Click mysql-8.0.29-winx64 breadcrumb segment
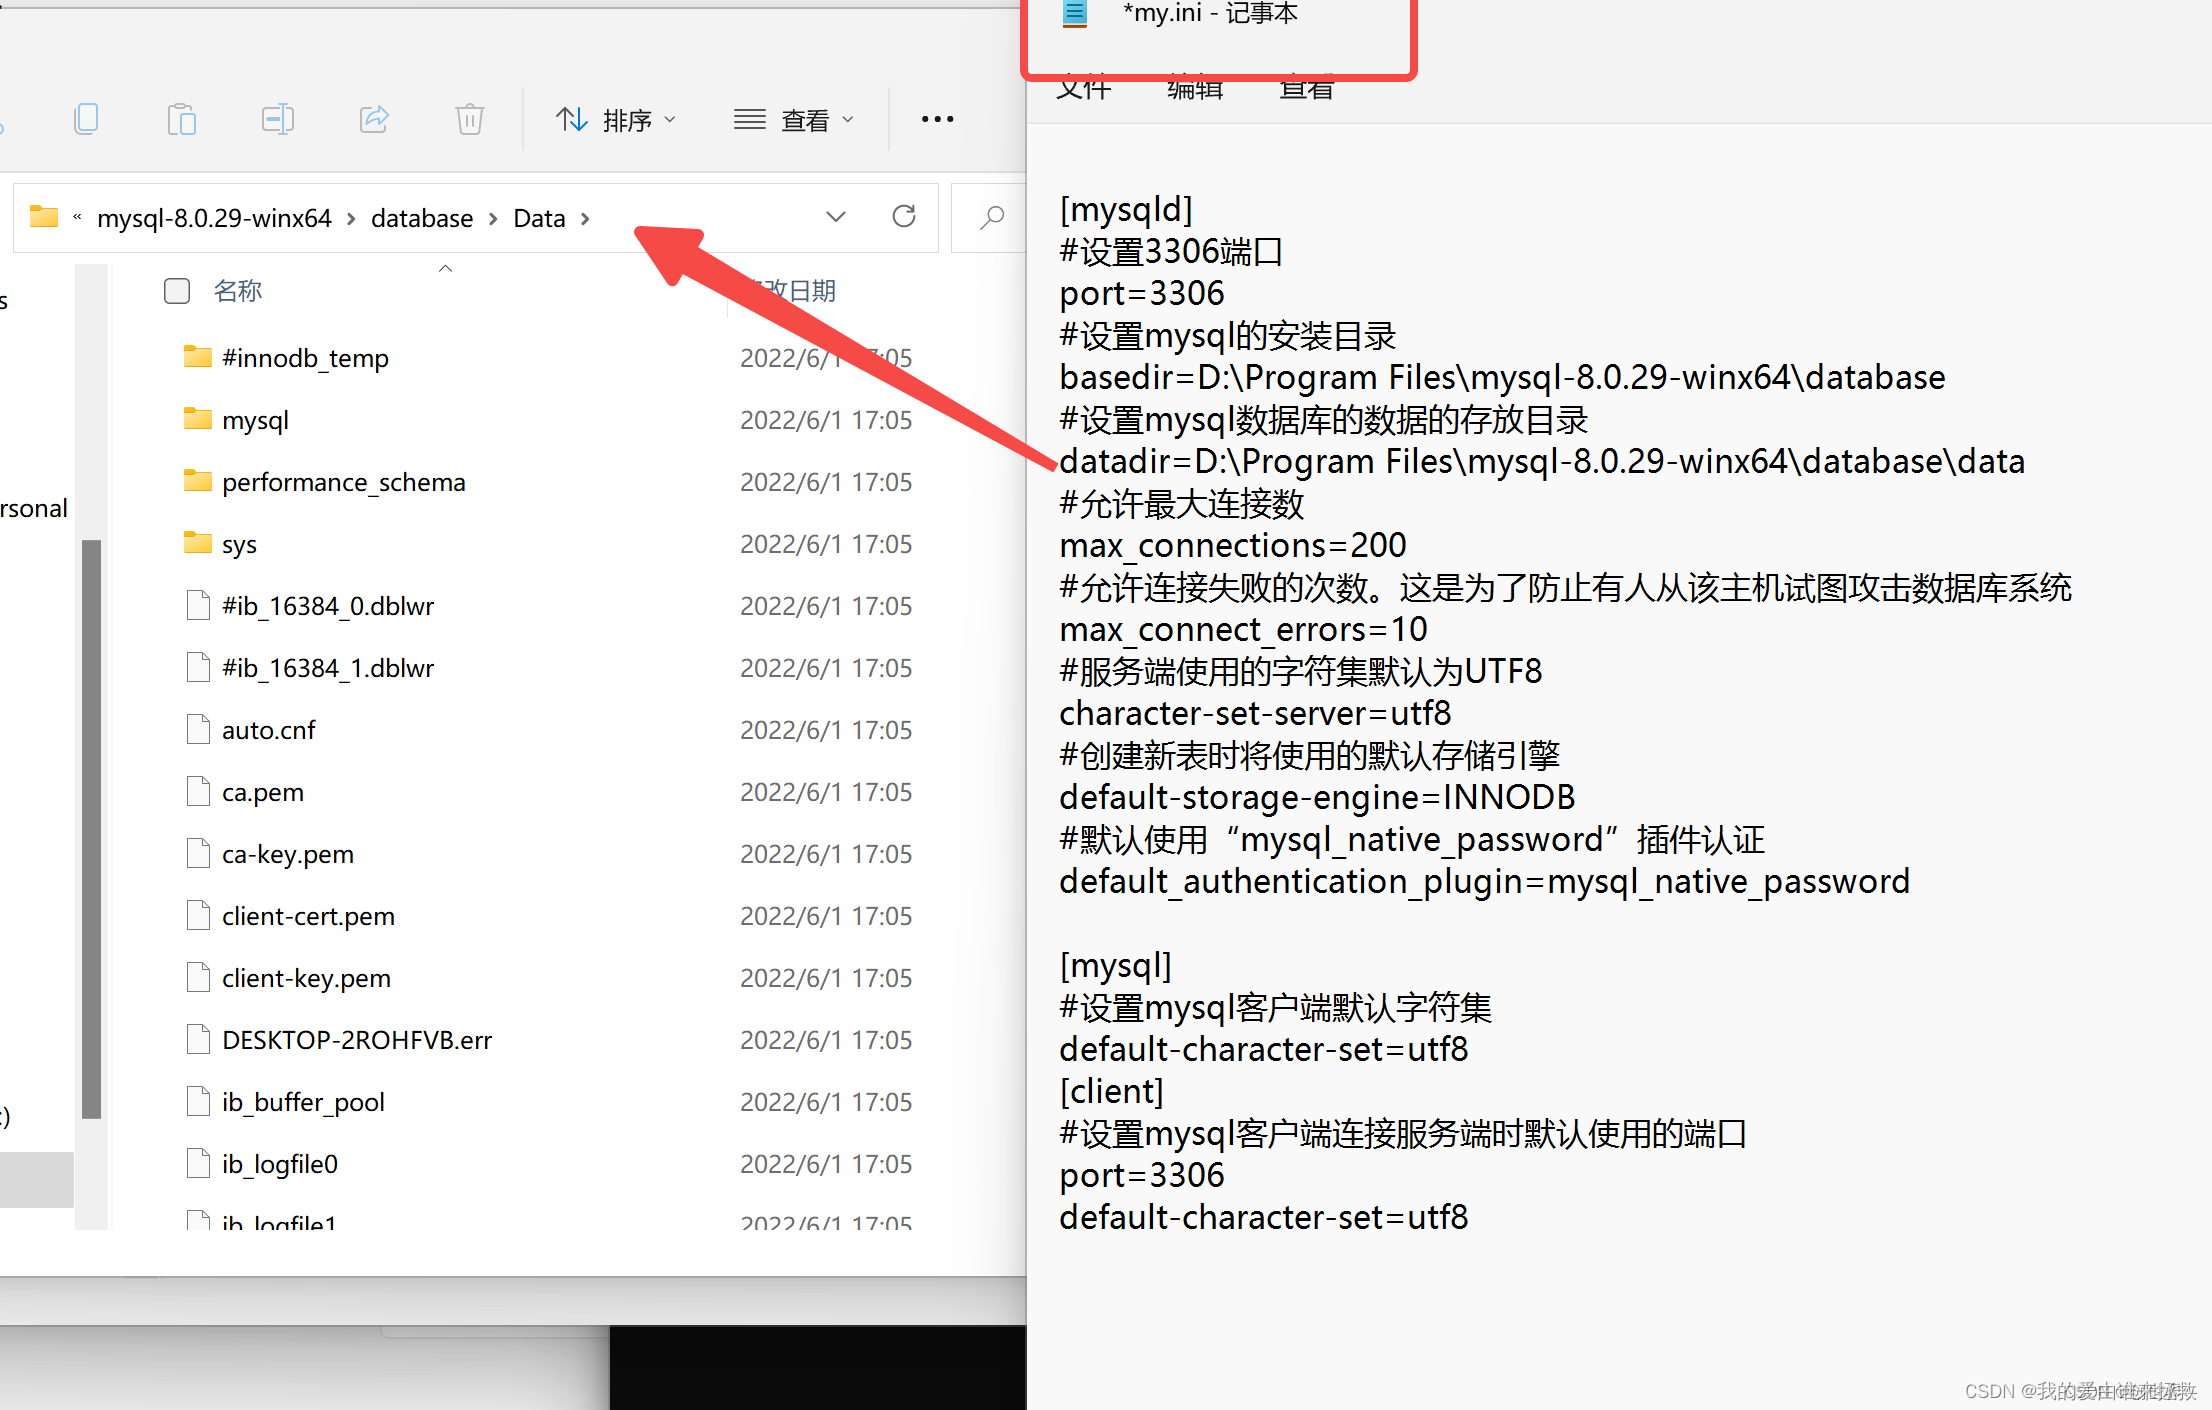This screenshot has height=1410, width=2212. [214, 218]
